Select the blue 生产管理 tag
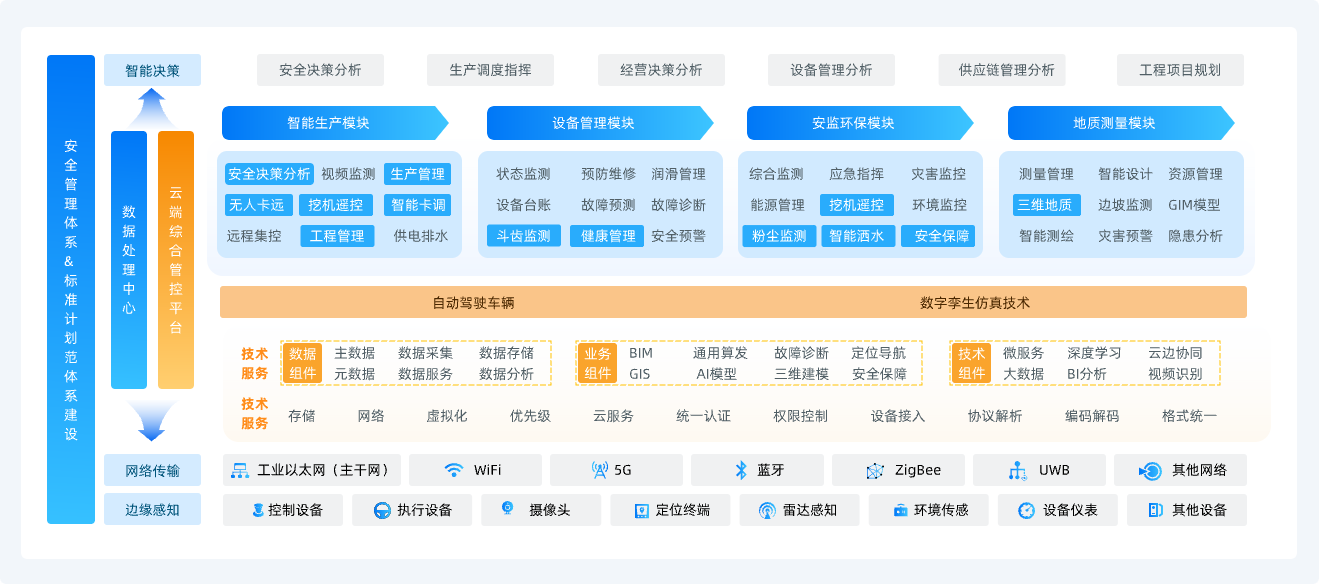The width and height of the screenshot is (1319, 584). [x=417, y=174]
